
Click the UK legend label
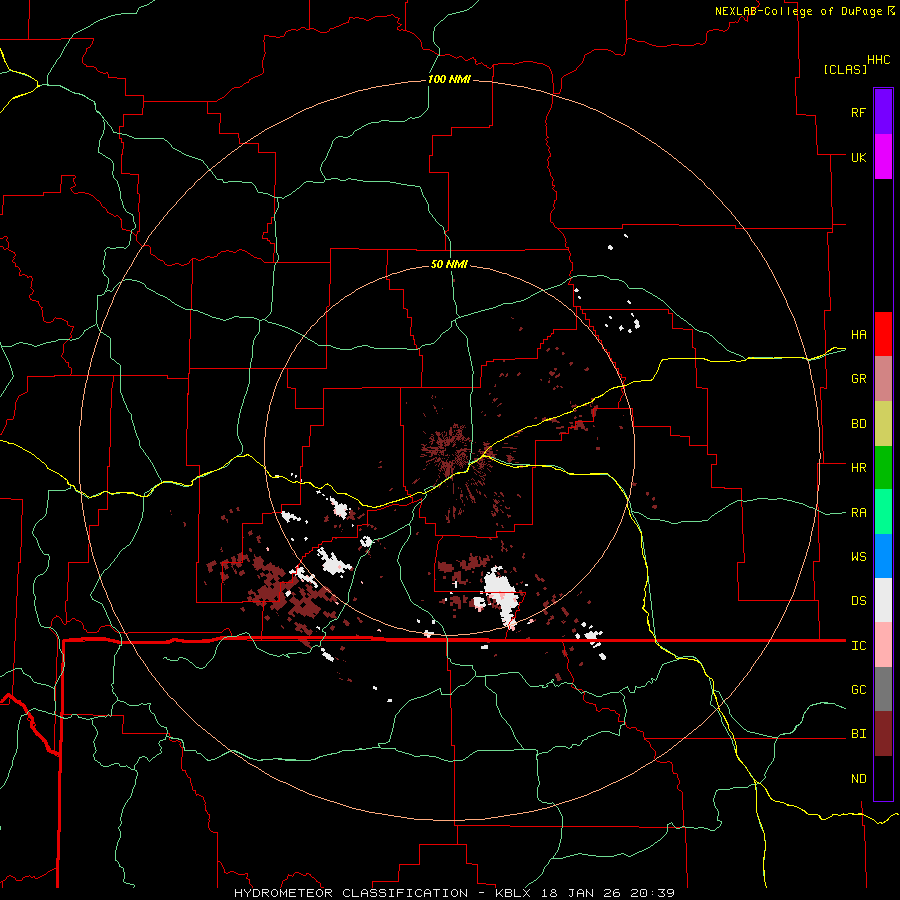pos(858,157)
